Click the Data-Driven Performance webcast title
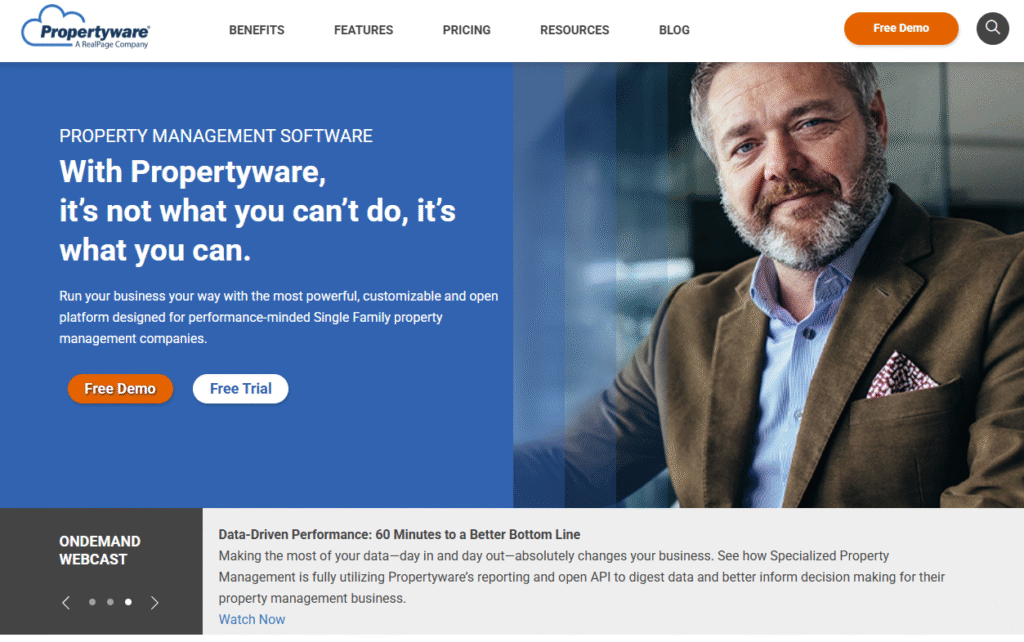The width and height of the screenshot is (1024, 642). click(x=399, y=534)
